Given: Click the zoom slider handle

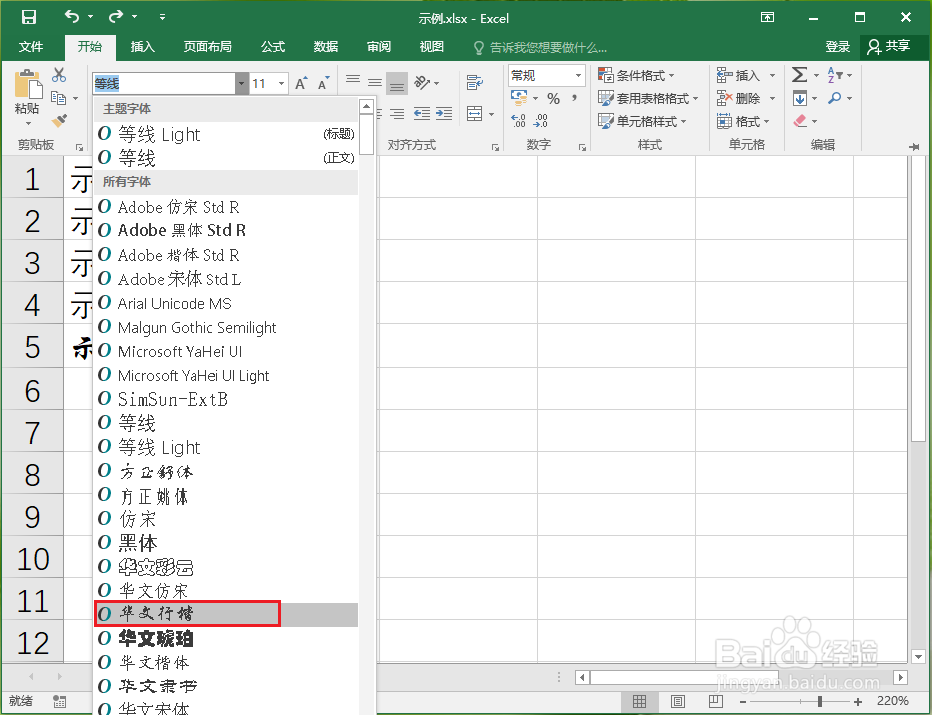Looking at the screenshot, I should (x=820, y=701).
